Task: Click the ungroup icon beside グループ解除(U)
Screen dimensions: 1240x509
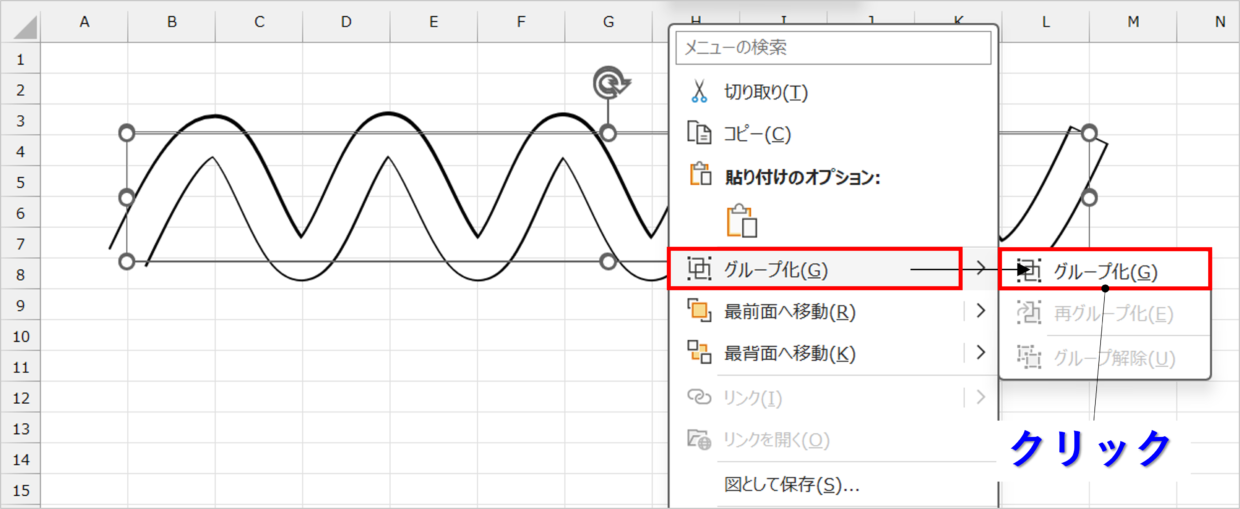Action: click(x=1028, y=356)
